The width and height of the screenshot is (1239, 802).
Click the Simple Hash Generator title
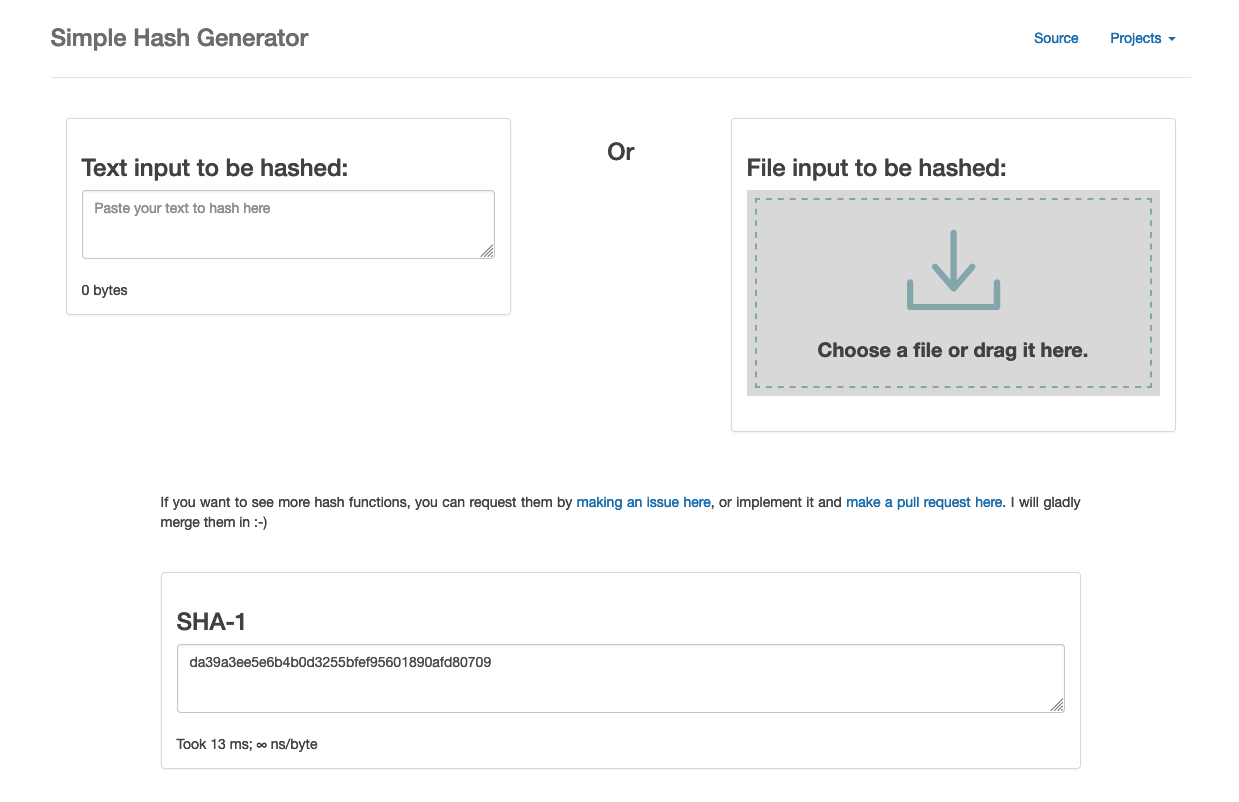179,38
